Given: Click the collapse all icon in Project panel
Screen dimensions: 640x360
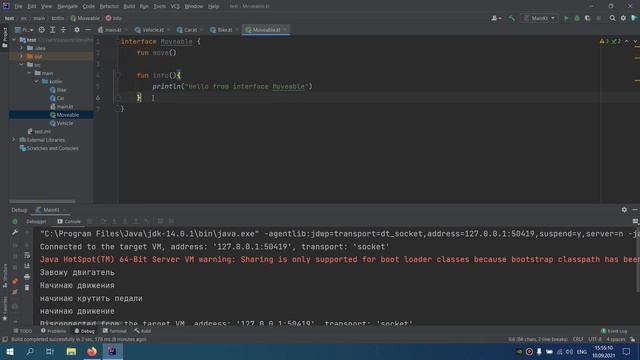Looking at the screenshot, I should (63, 30).
